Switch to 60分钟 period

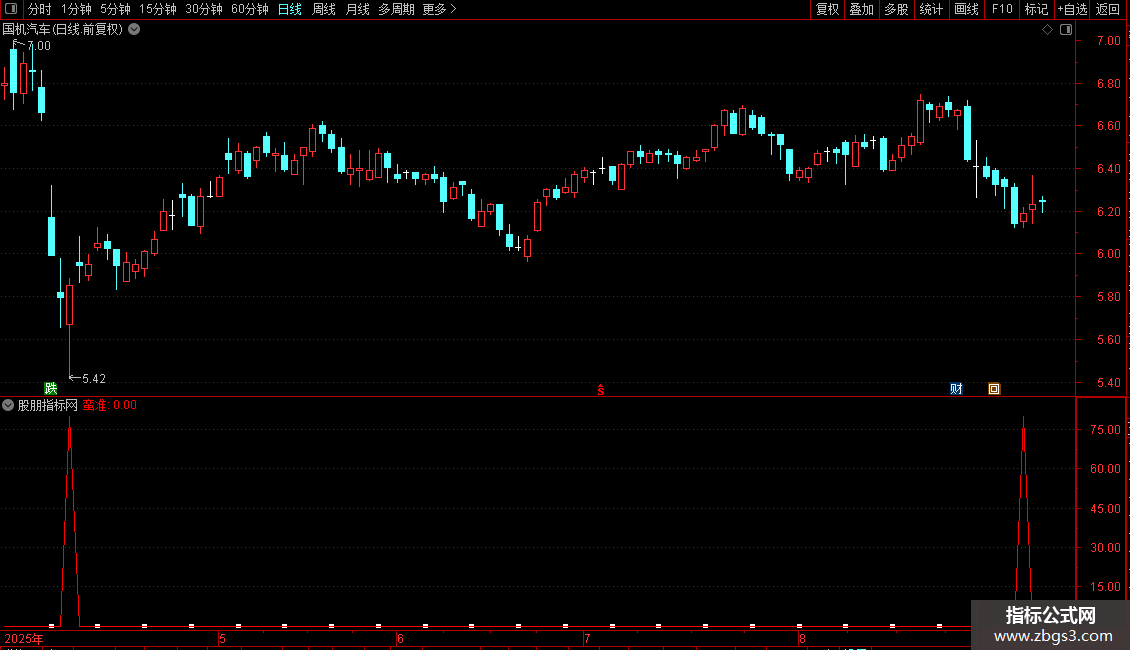tap(250, 9)
